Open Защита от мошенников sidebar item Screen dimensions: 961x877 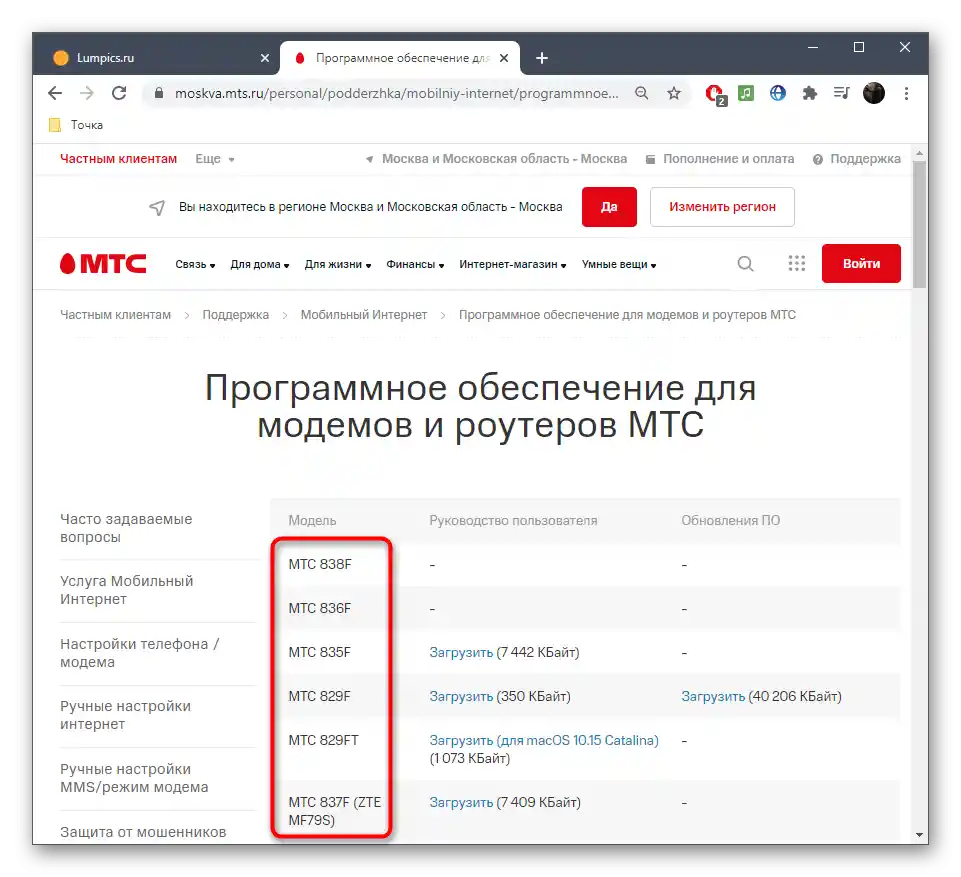(143, 832)
